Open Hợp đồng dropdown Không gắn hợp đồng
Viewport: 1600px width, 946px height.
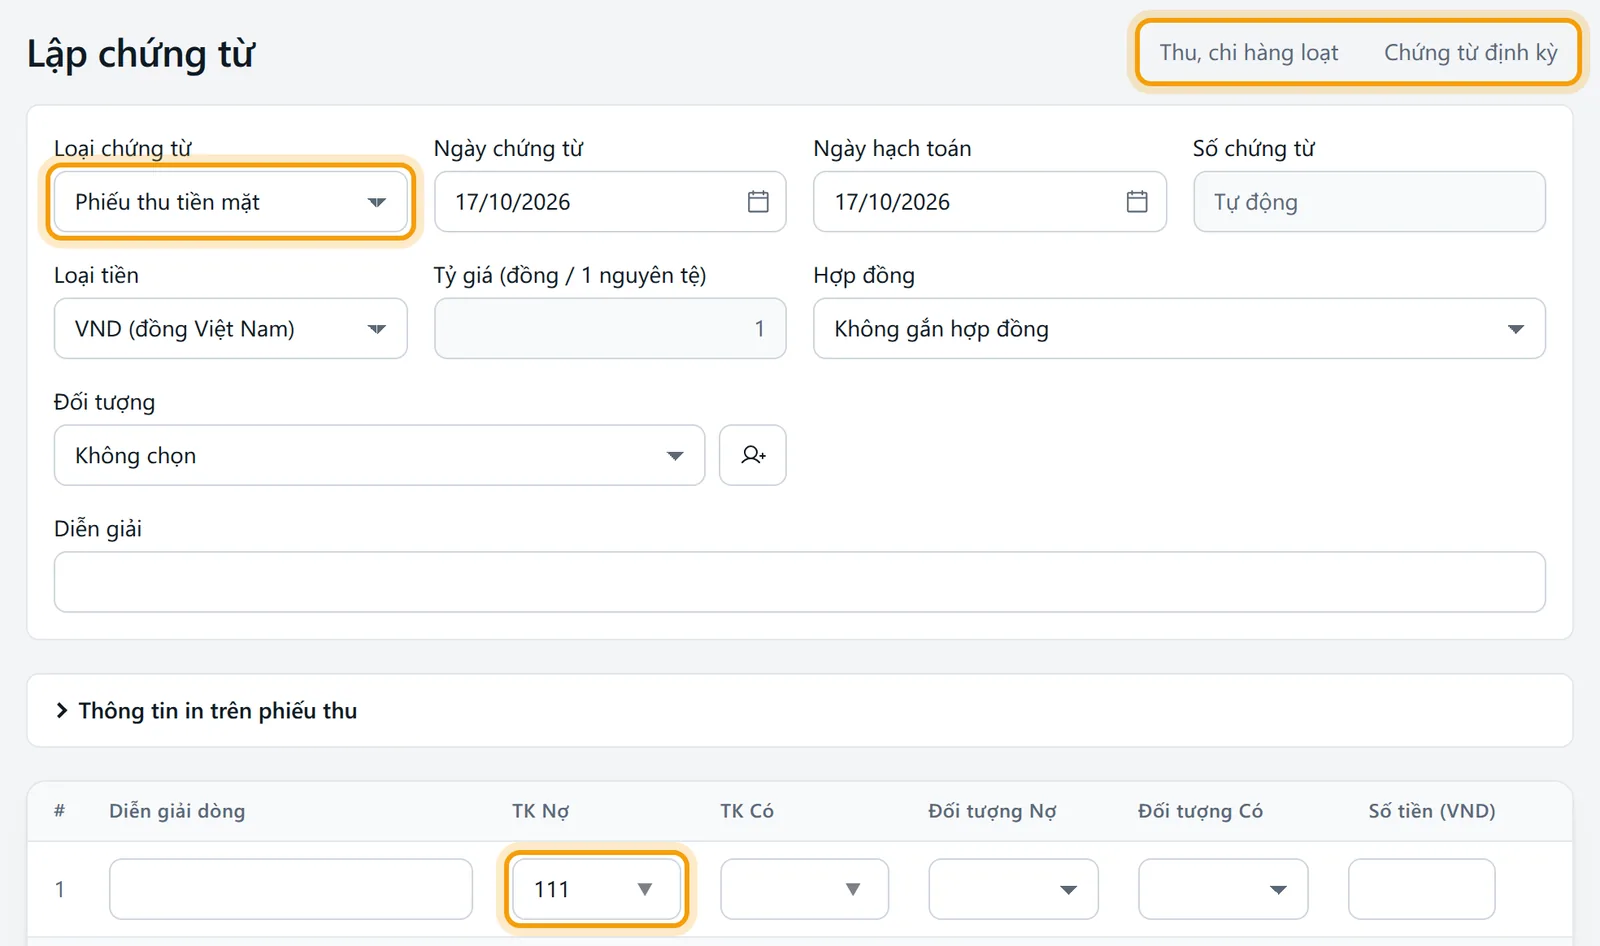pos(1179,328)
